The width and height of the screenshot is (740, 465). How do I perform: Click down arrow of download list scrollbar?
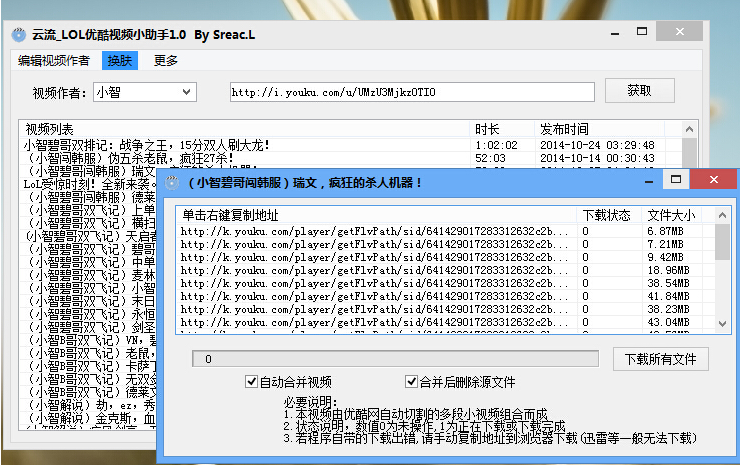[x=723, y=324]
